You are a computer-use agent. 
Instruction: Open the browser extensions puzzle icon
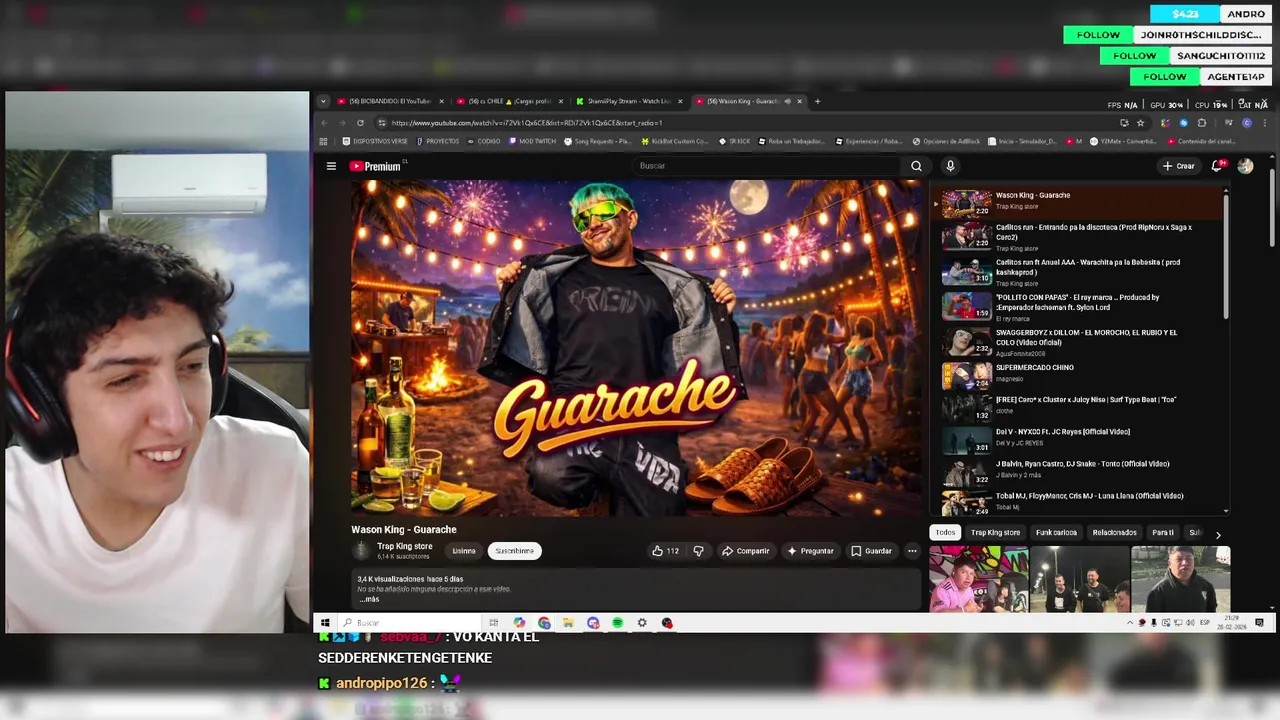click(1202, 123)
